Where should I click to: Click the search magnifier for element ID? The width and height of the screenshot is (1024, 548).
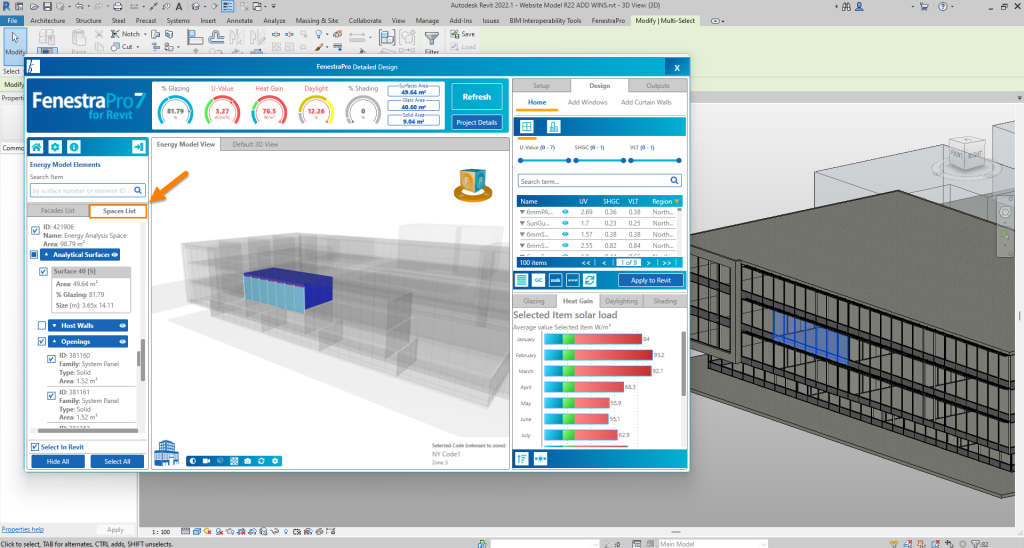coord(138,190)
